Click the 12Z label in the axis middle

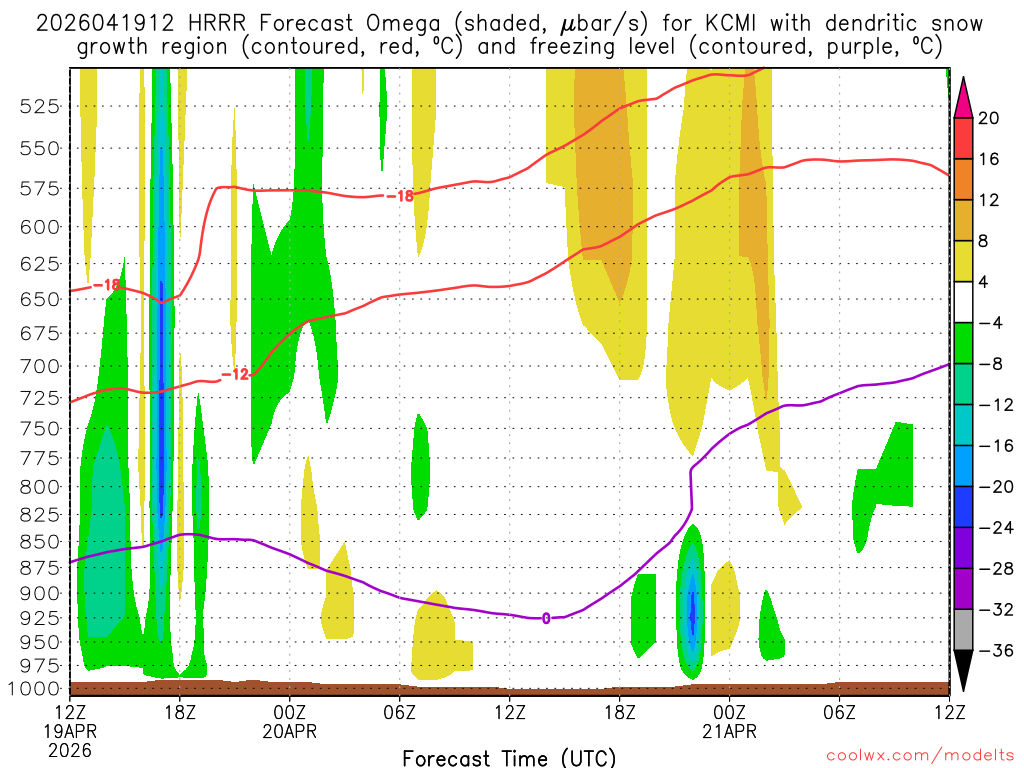pyautogui.click(x=510, y=712)
